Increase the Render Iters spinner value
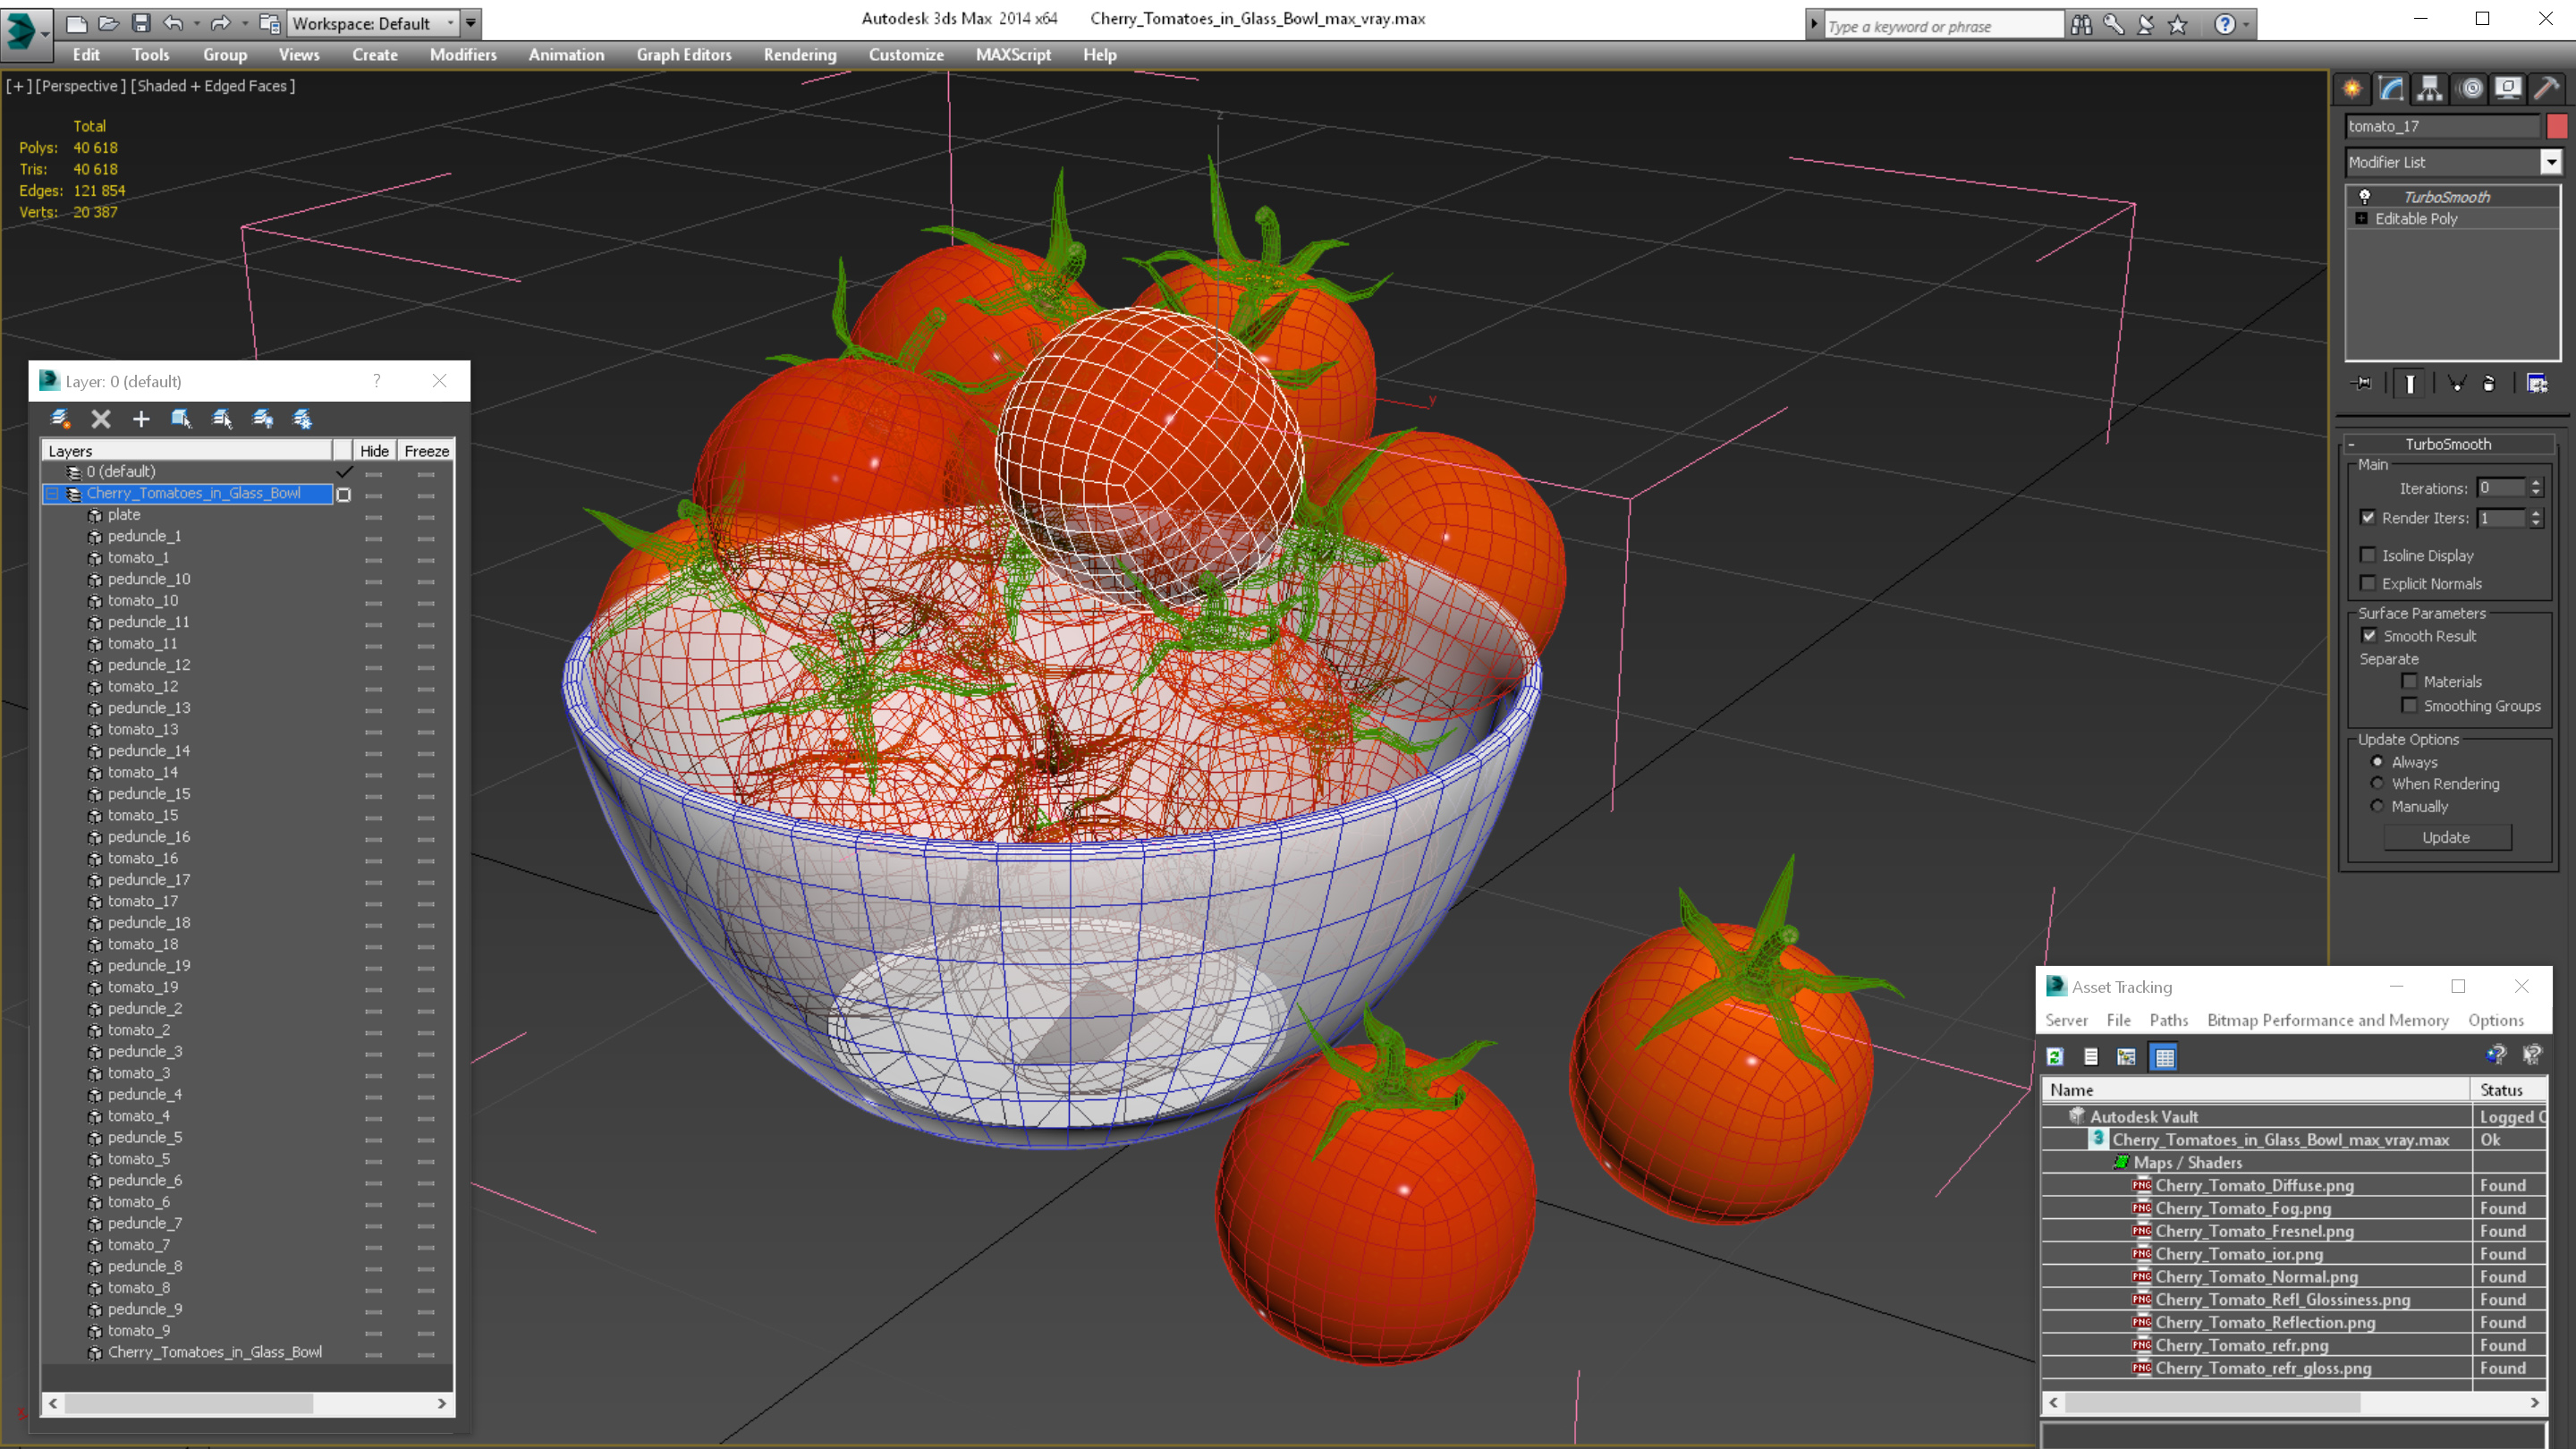2576x1449 pixels. tap(2535, 513)
